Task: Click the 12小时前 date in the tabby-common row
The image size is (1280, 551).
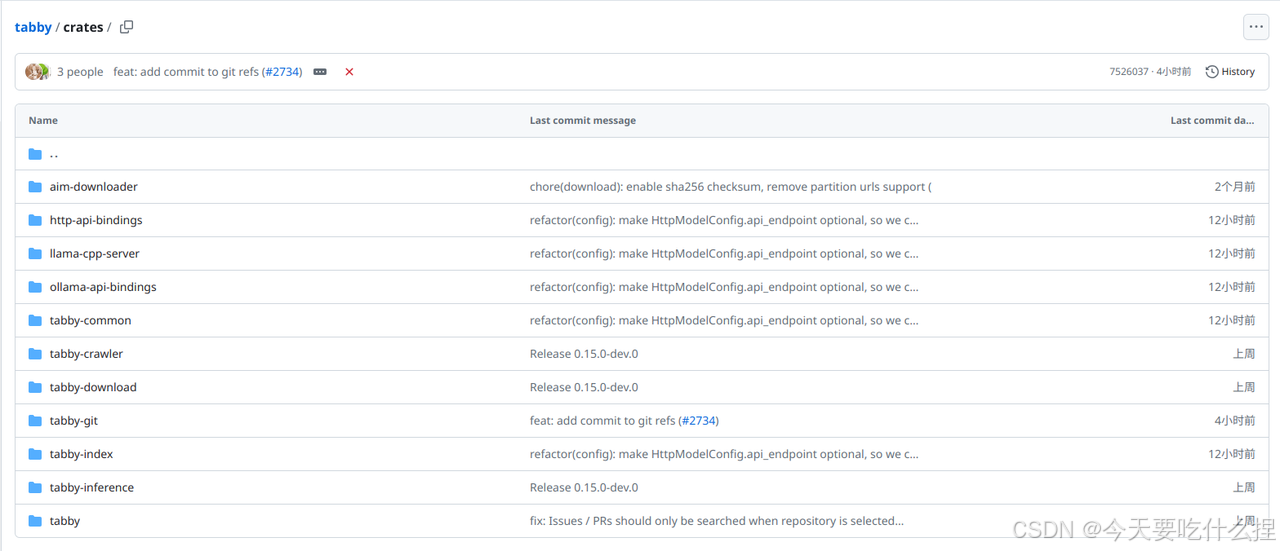Action: coord(1232,321)
